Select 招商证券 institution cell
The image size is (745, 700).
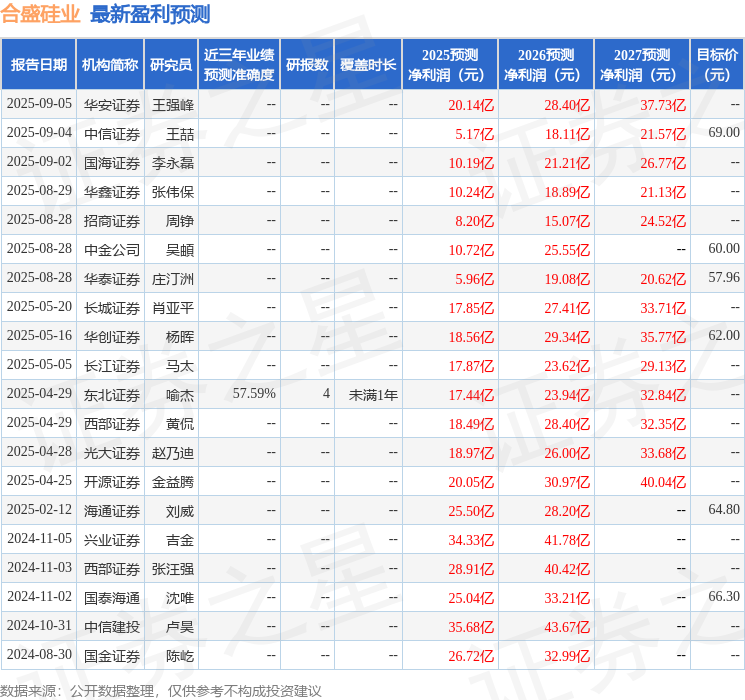[112, 221]
